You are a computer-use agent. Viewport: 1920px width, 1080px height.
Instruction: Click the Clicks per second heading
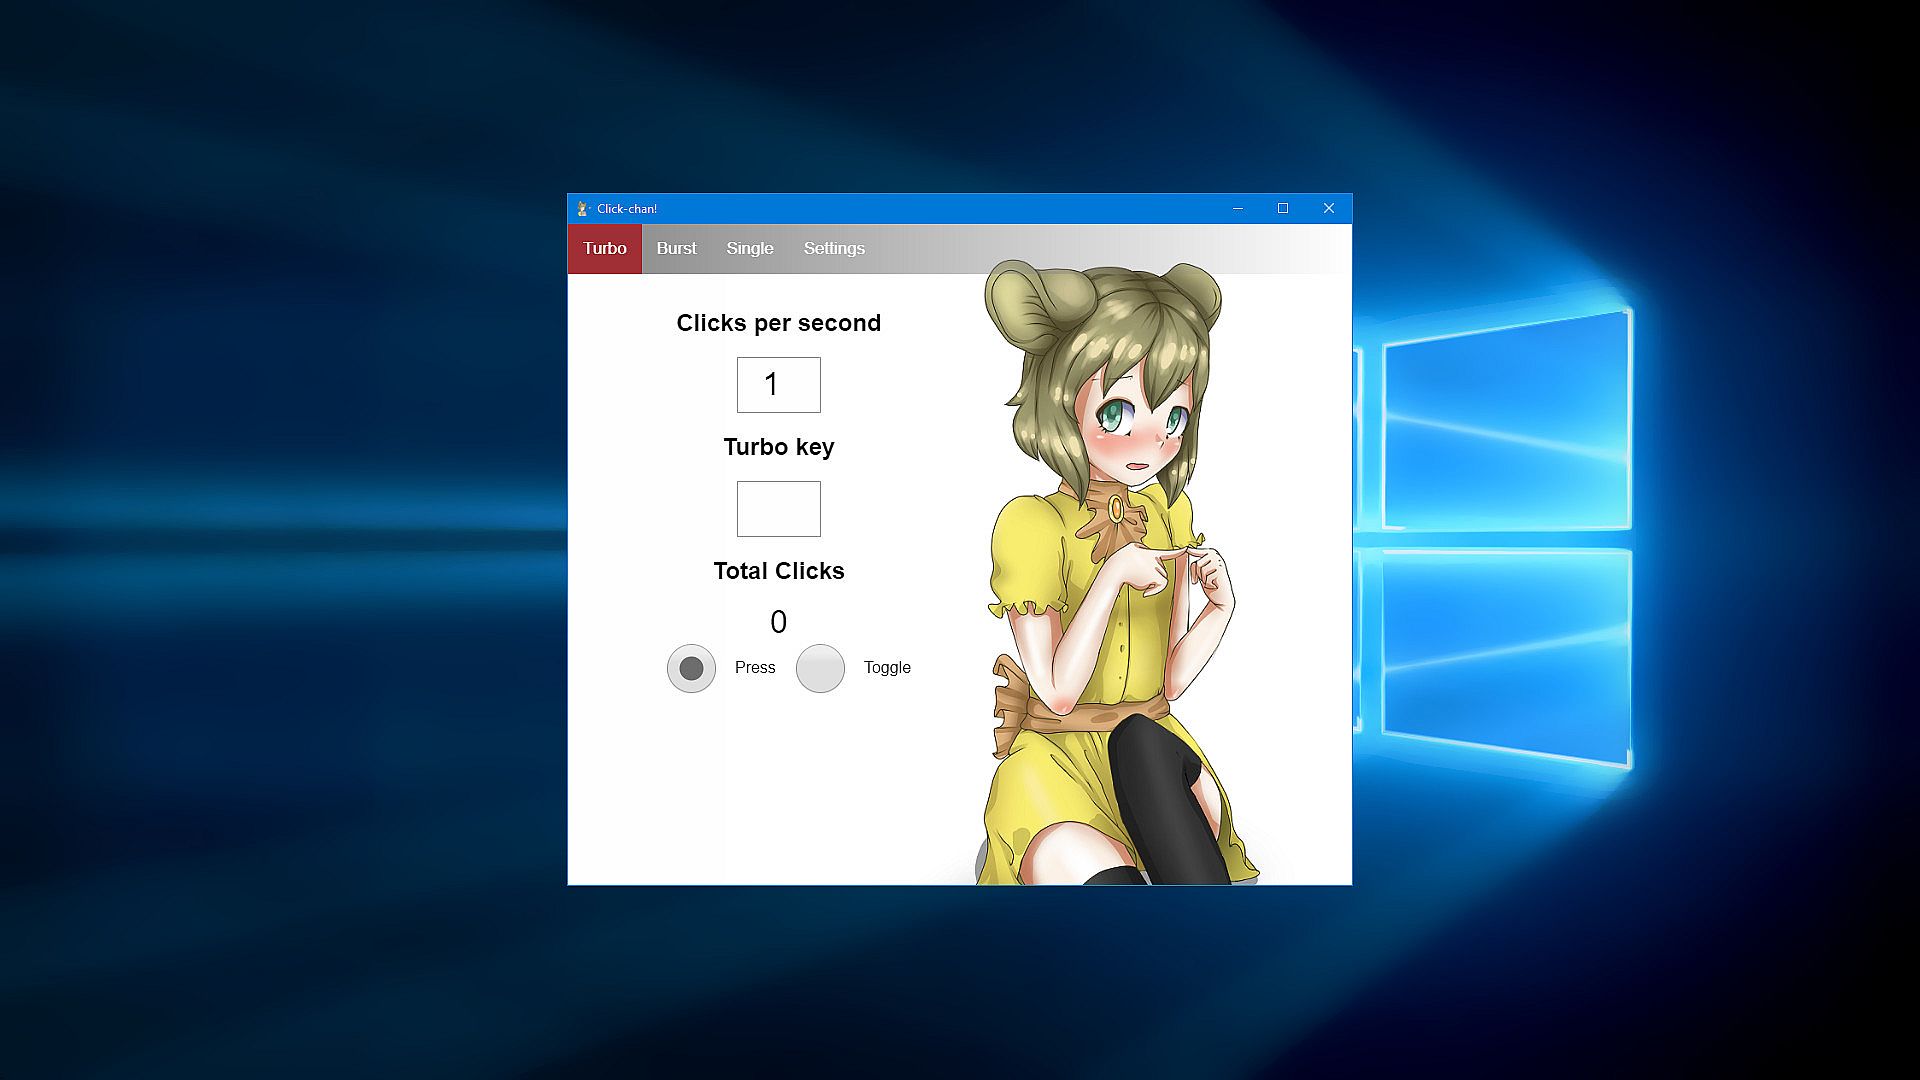click(x=778, y=323)
